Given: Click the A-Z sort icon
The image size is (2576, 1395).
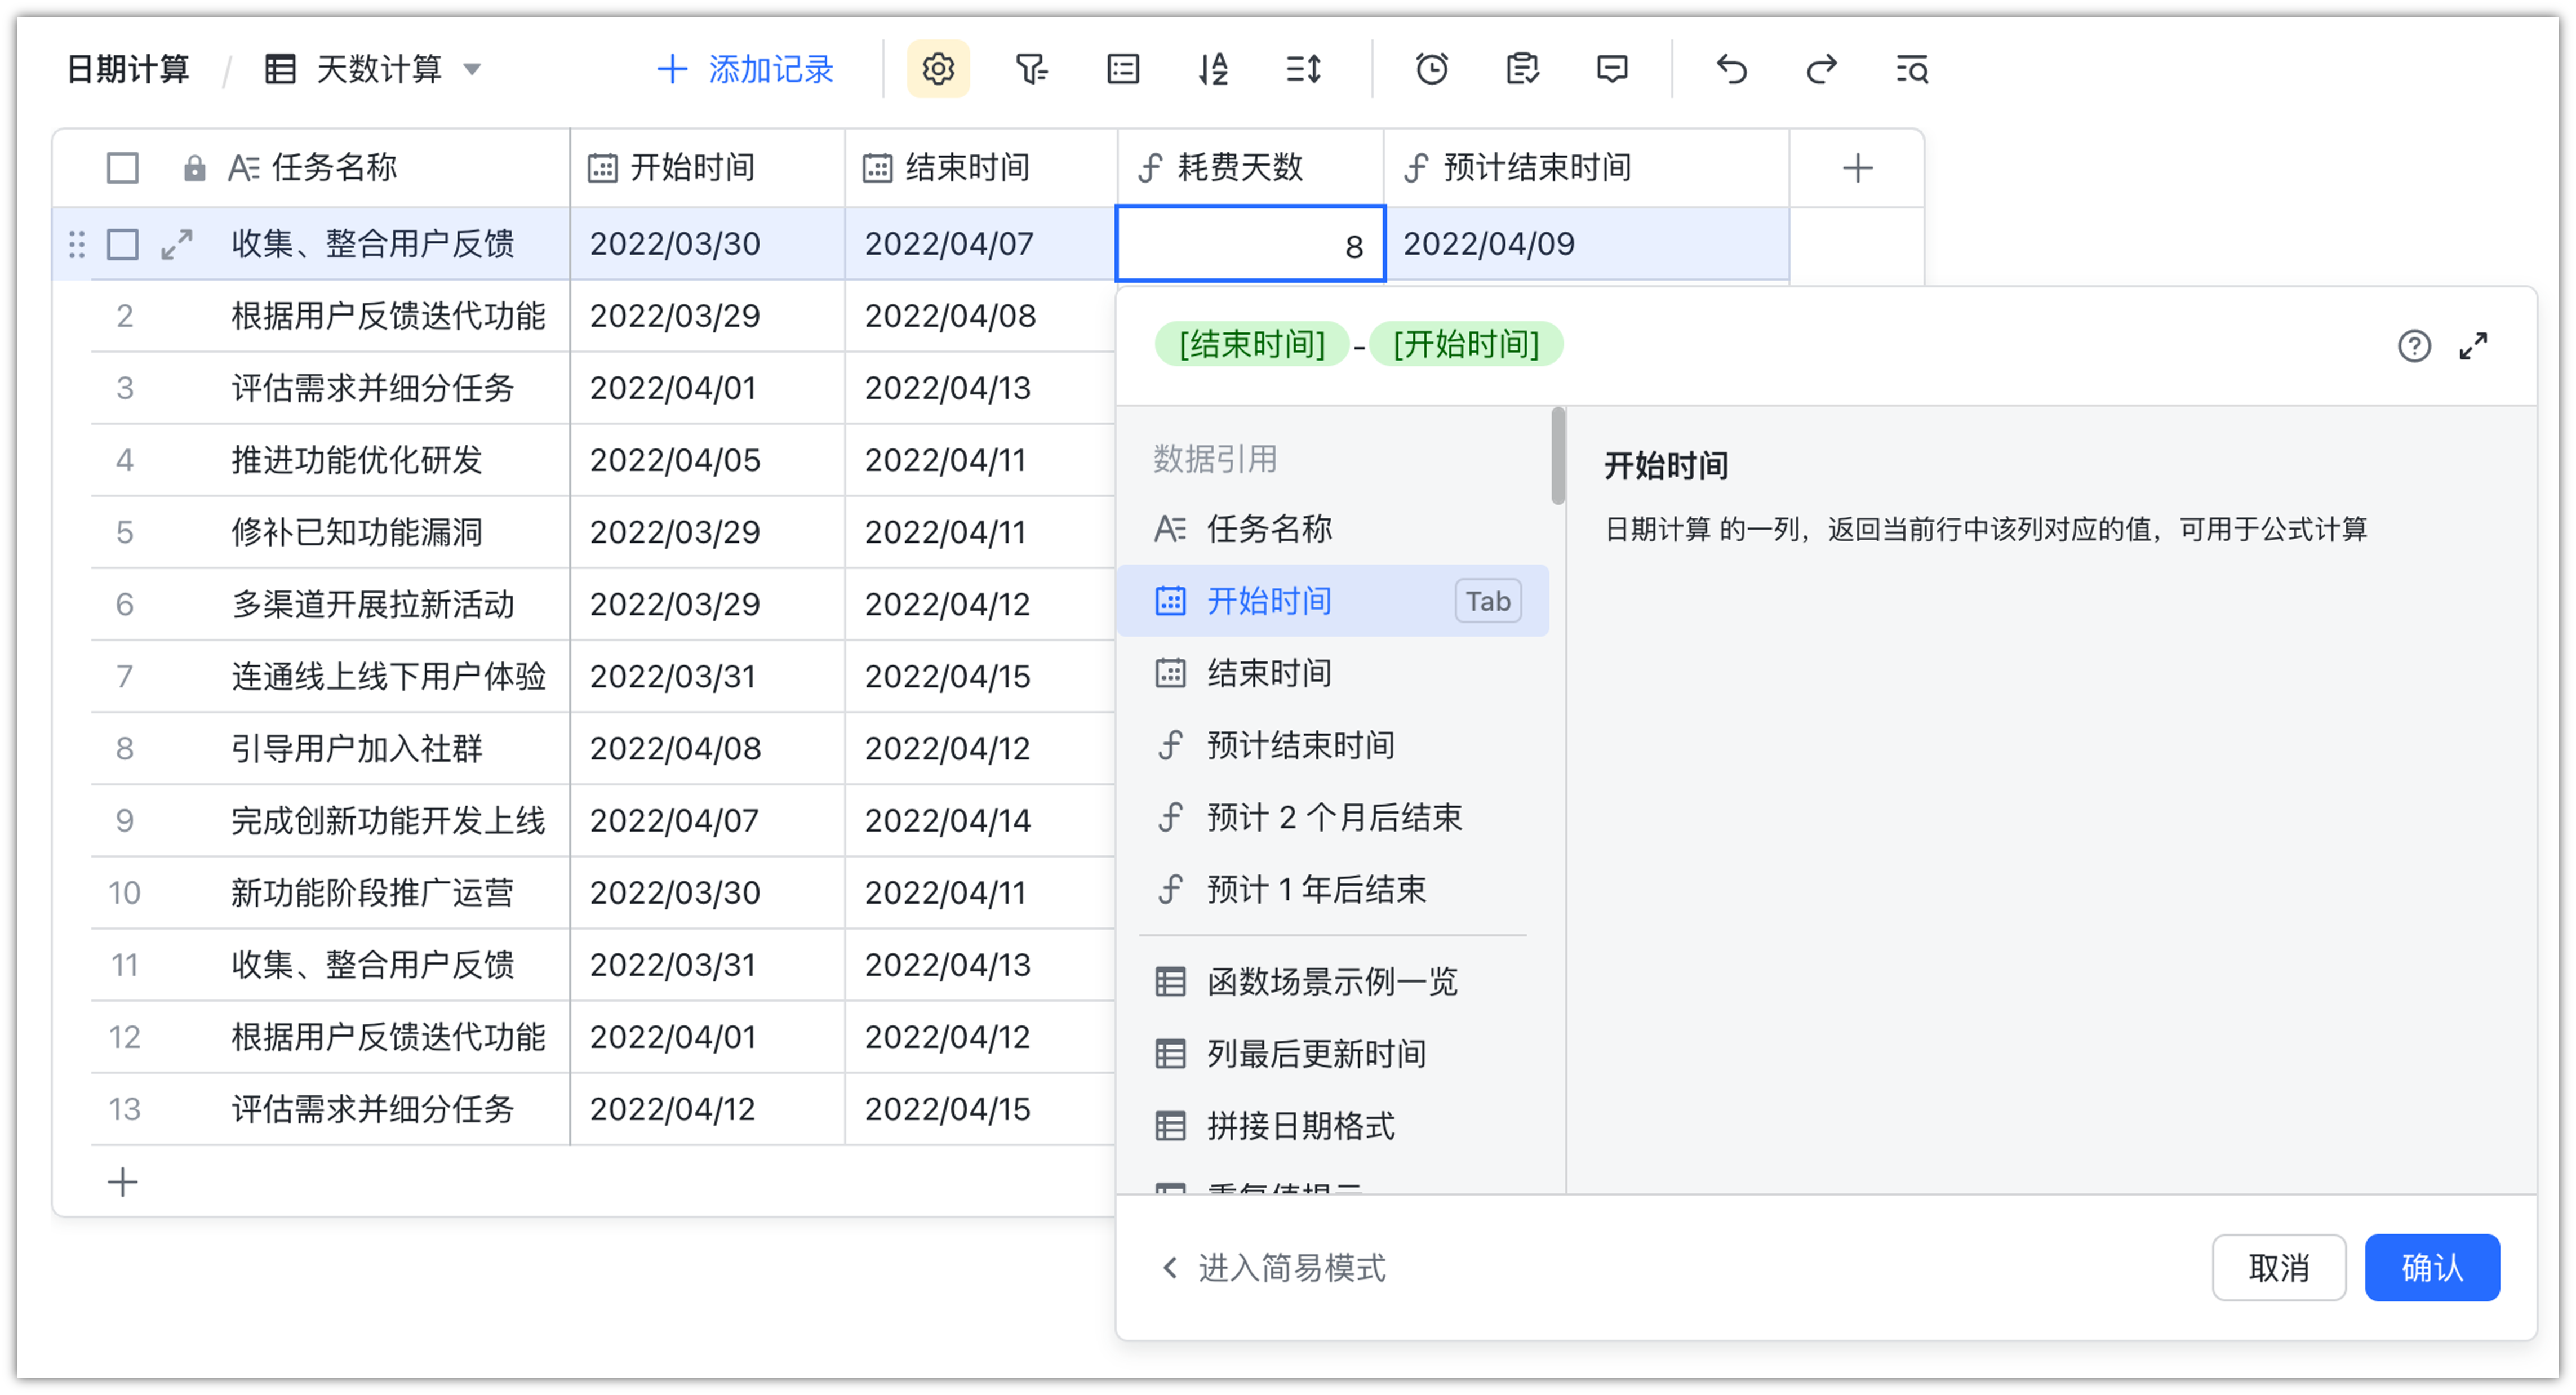Looking at the screenshot, I should click(1213, 69).
